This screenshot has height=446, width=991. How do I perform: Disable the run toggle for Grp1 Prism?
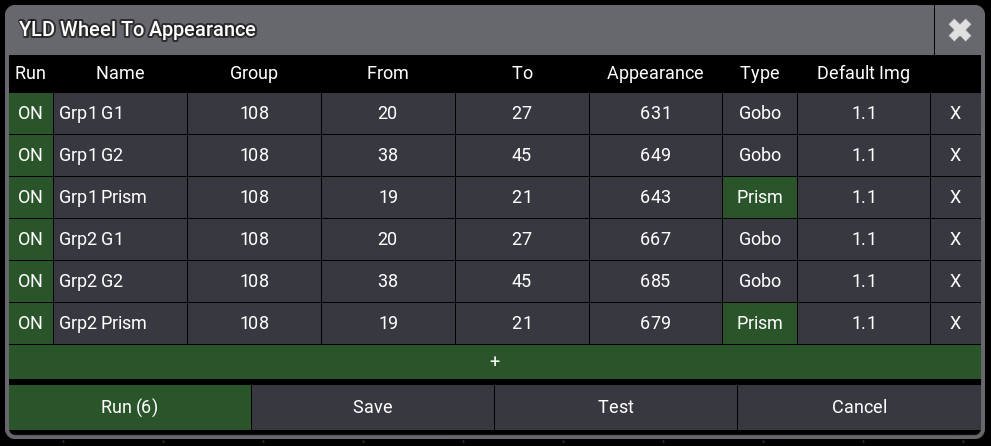[30, 197]
